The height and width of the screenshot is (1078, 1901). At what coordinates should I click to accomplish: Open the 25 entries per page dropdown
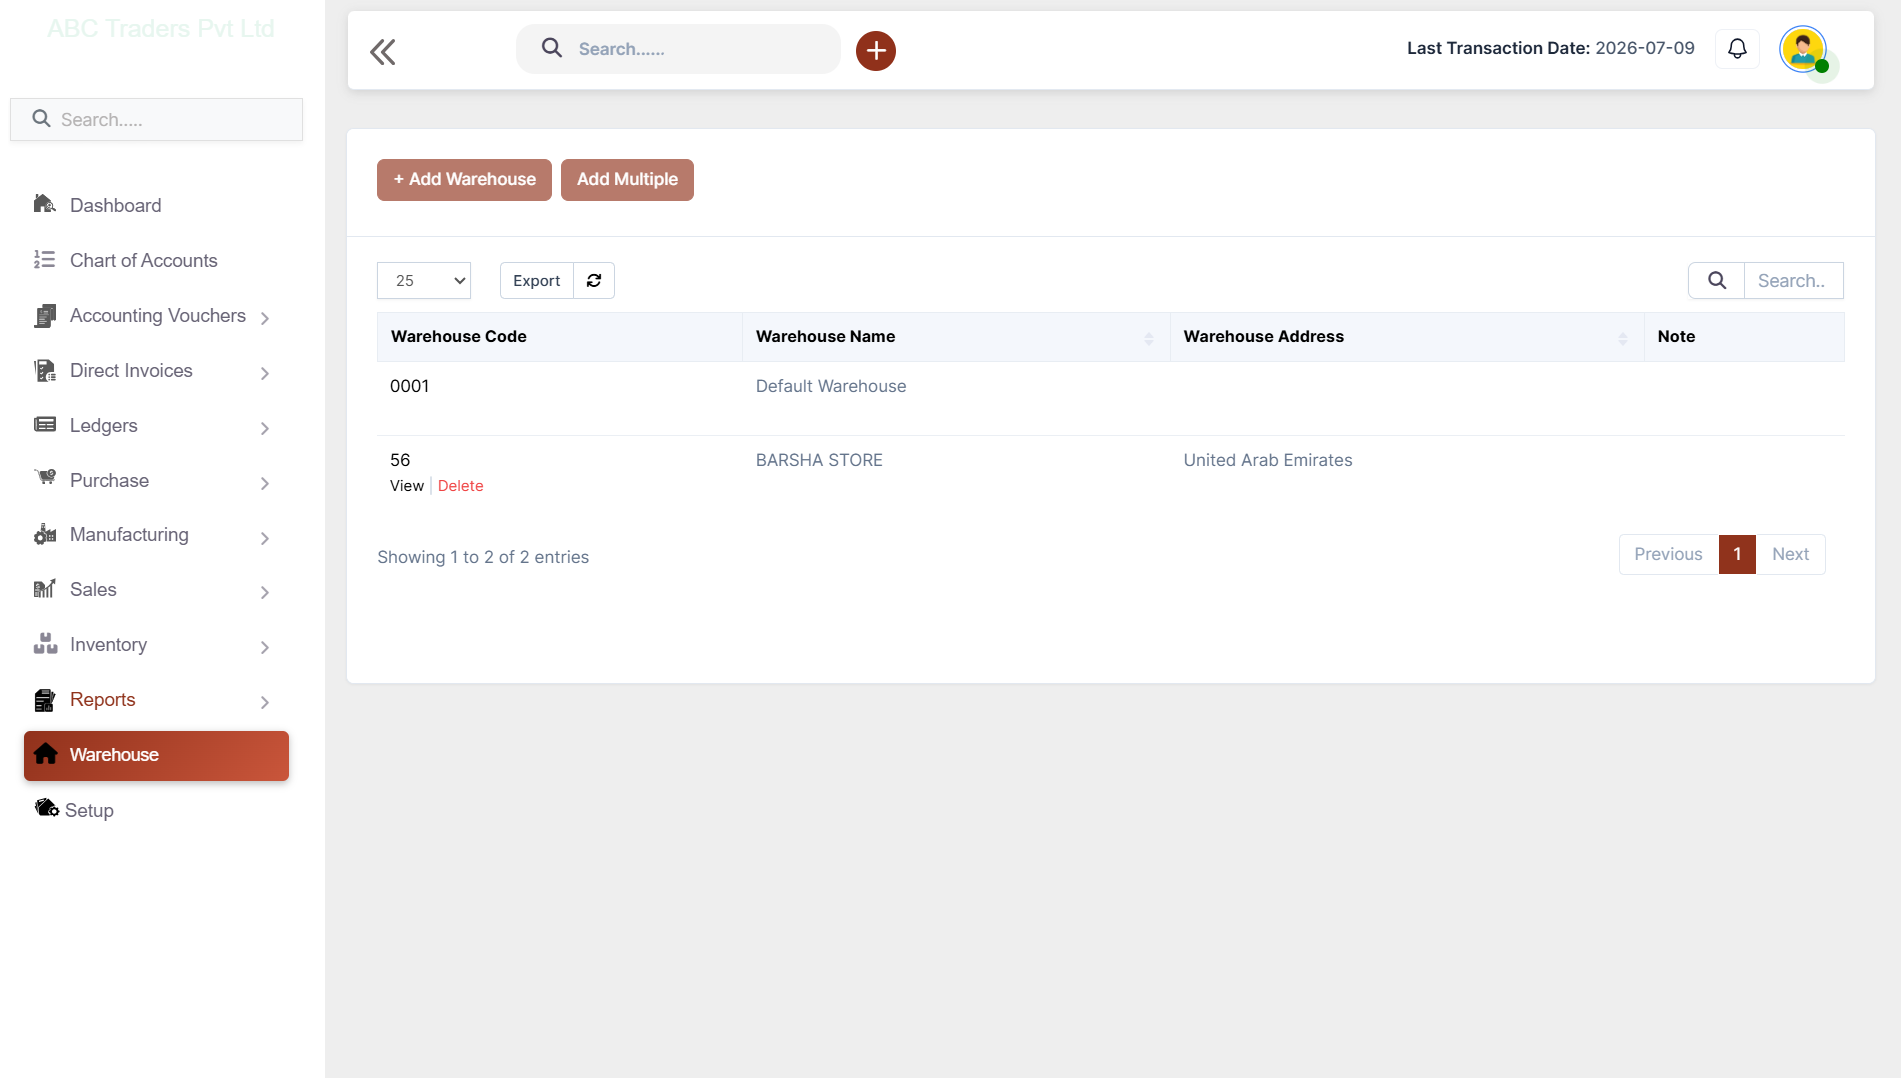(424, 280)
